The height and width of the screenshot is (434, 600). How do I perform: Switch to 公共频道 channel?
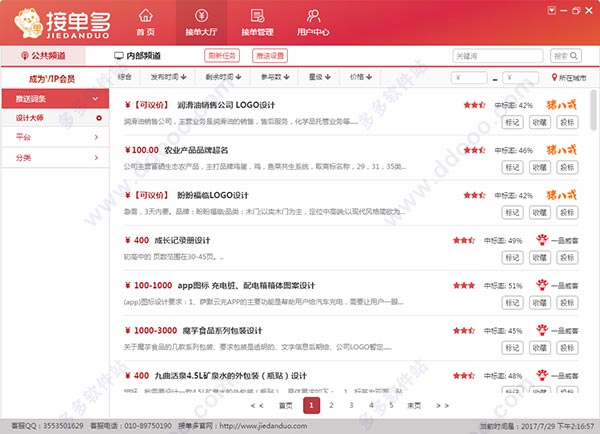(43, 56)
